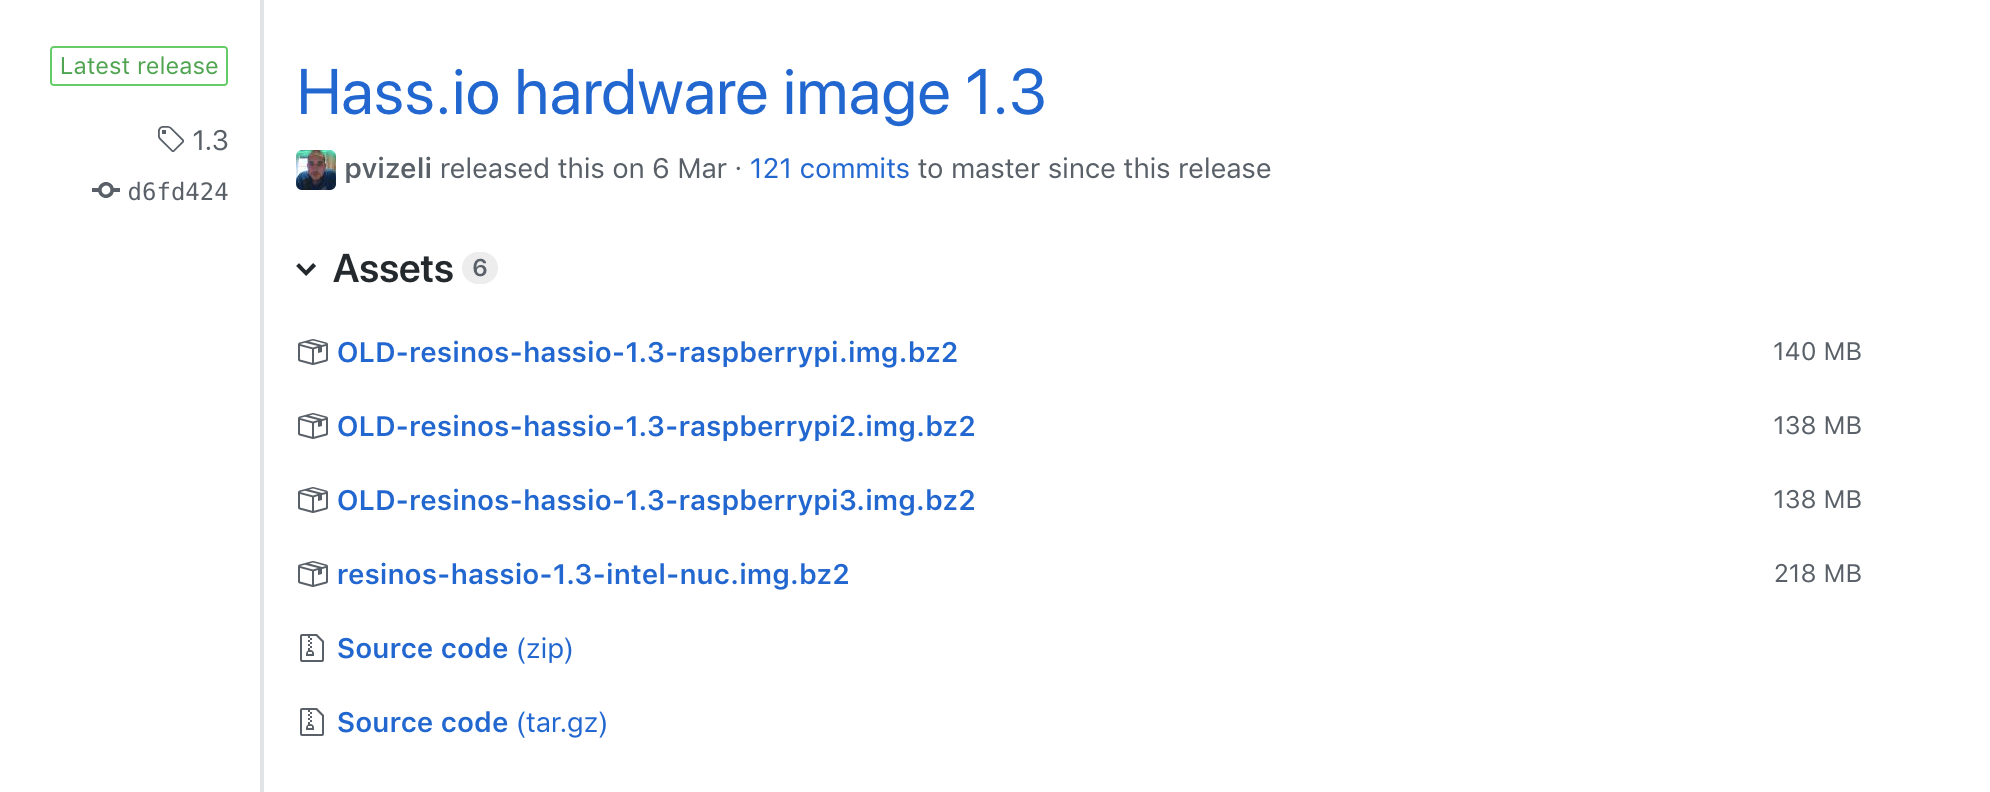This screenshot has width=1990, height=792.
Task: Click the Latest release badge
Action: click(139, 66)
